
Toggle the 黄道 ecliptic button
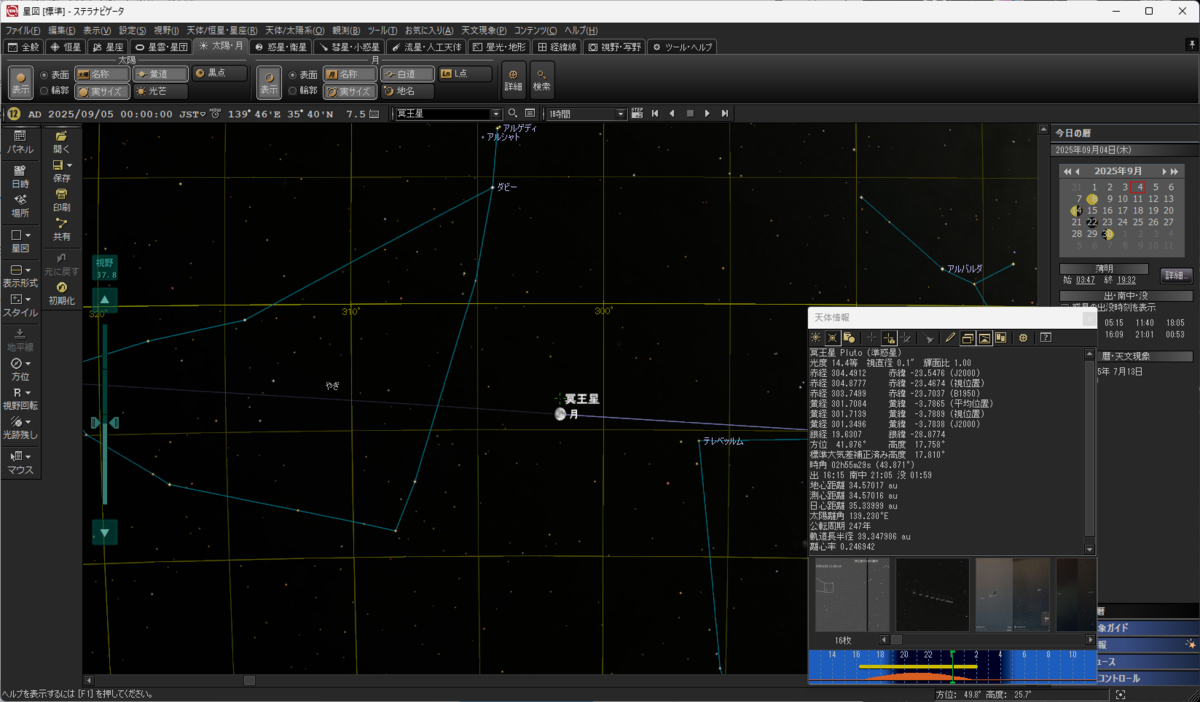pos(161,74)
